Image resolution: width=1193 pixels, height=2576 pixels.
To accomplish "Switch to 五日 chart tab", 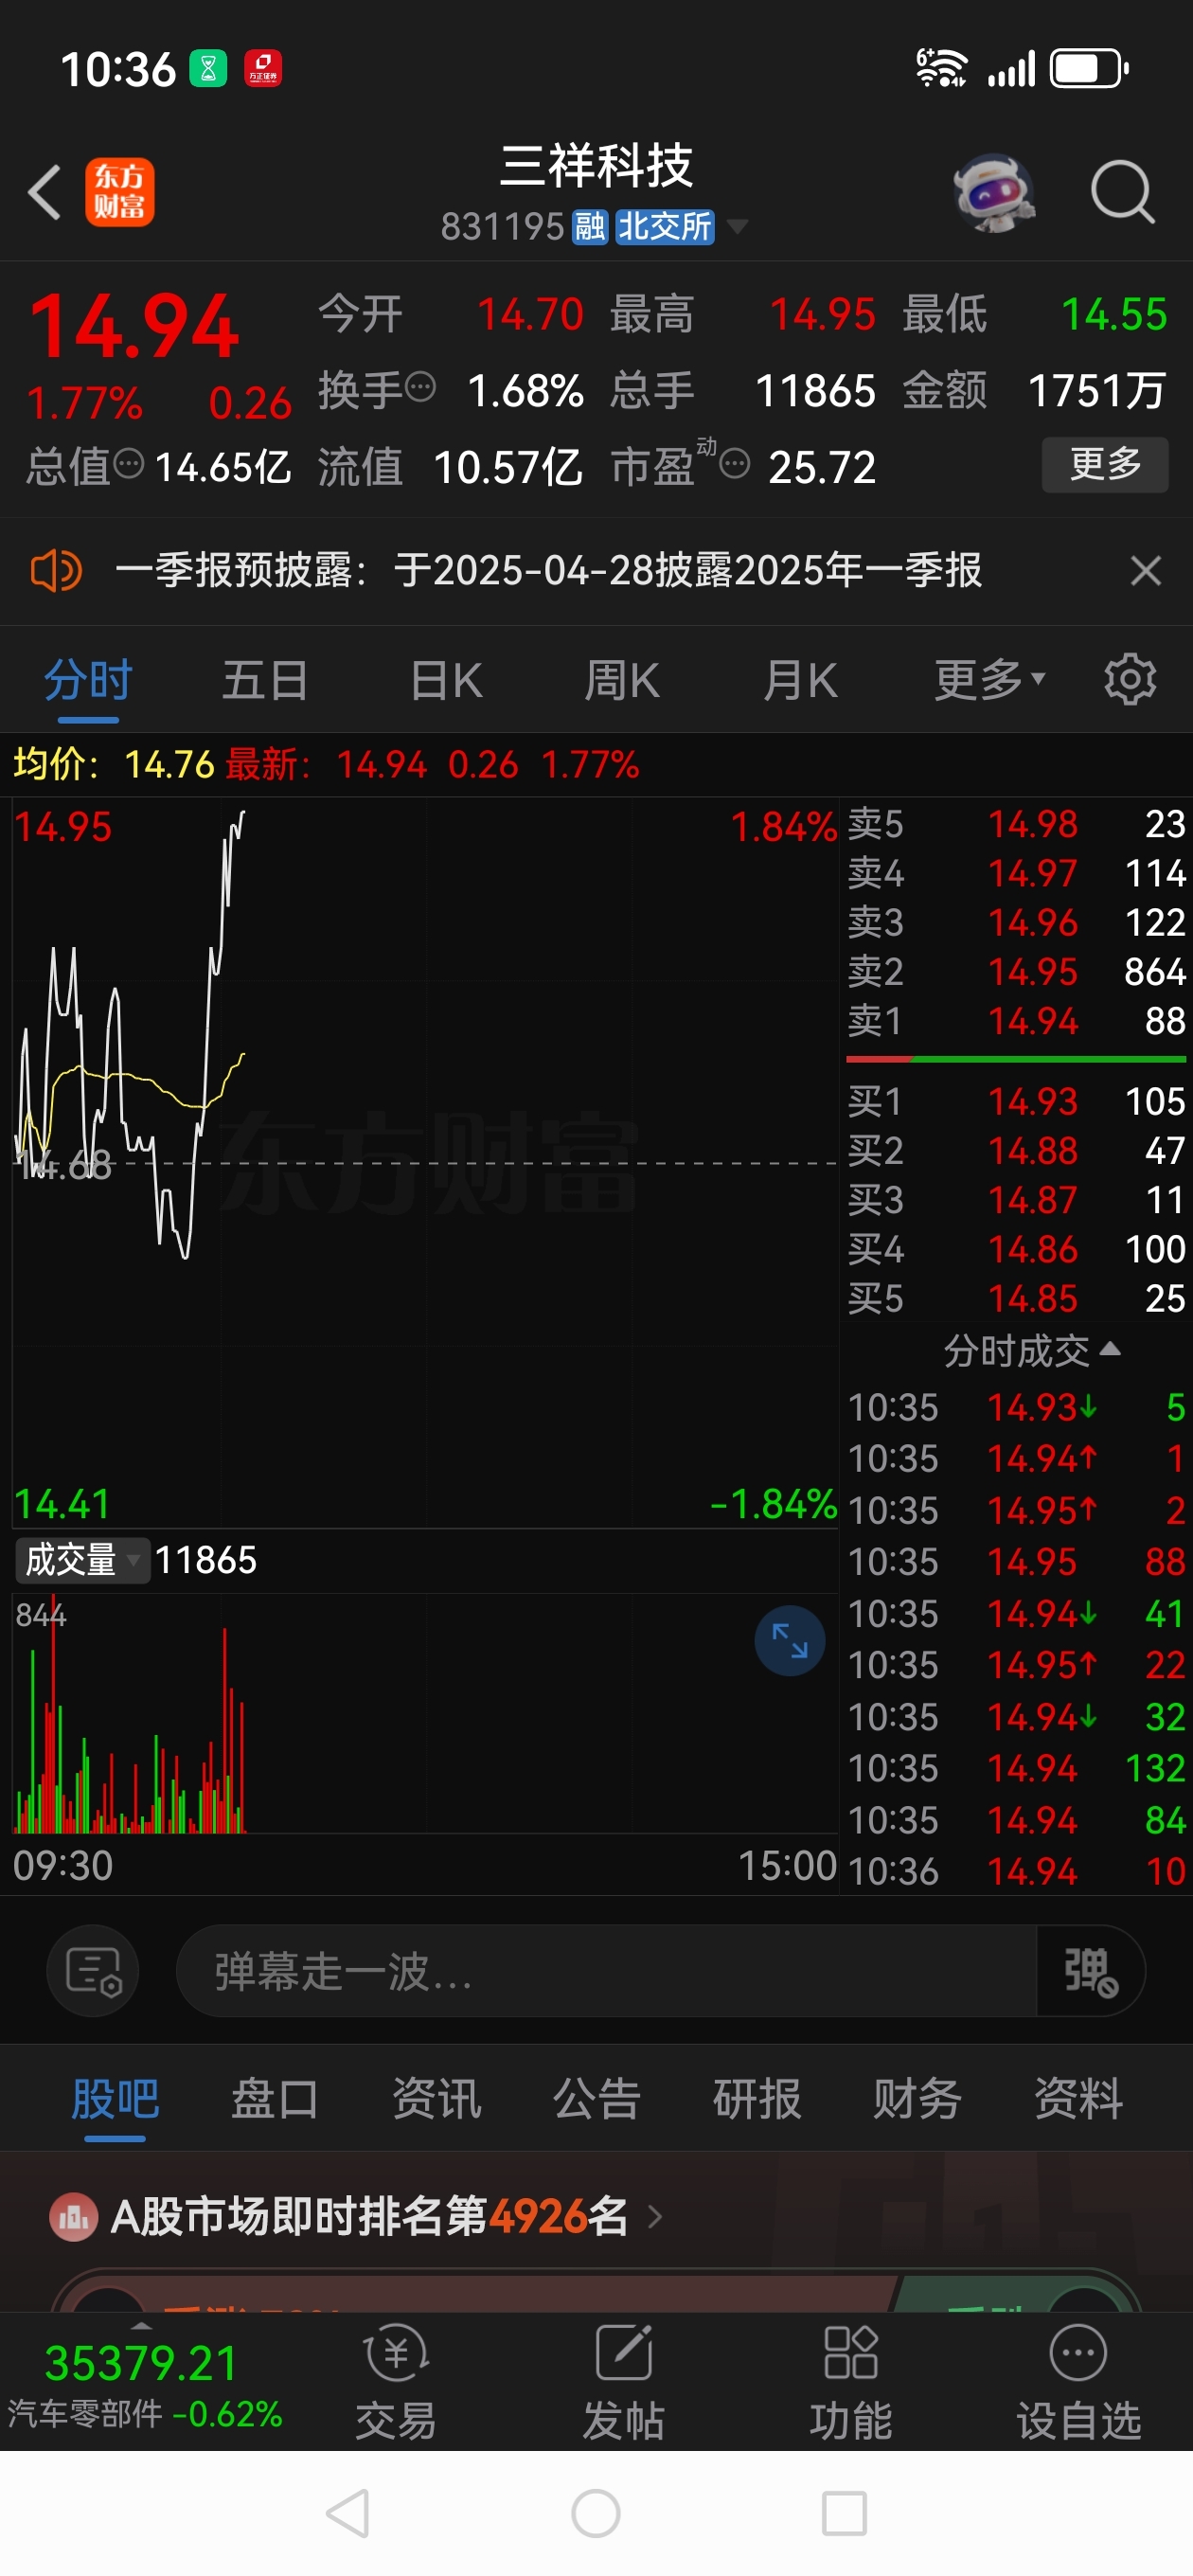I will coord(265,682).
